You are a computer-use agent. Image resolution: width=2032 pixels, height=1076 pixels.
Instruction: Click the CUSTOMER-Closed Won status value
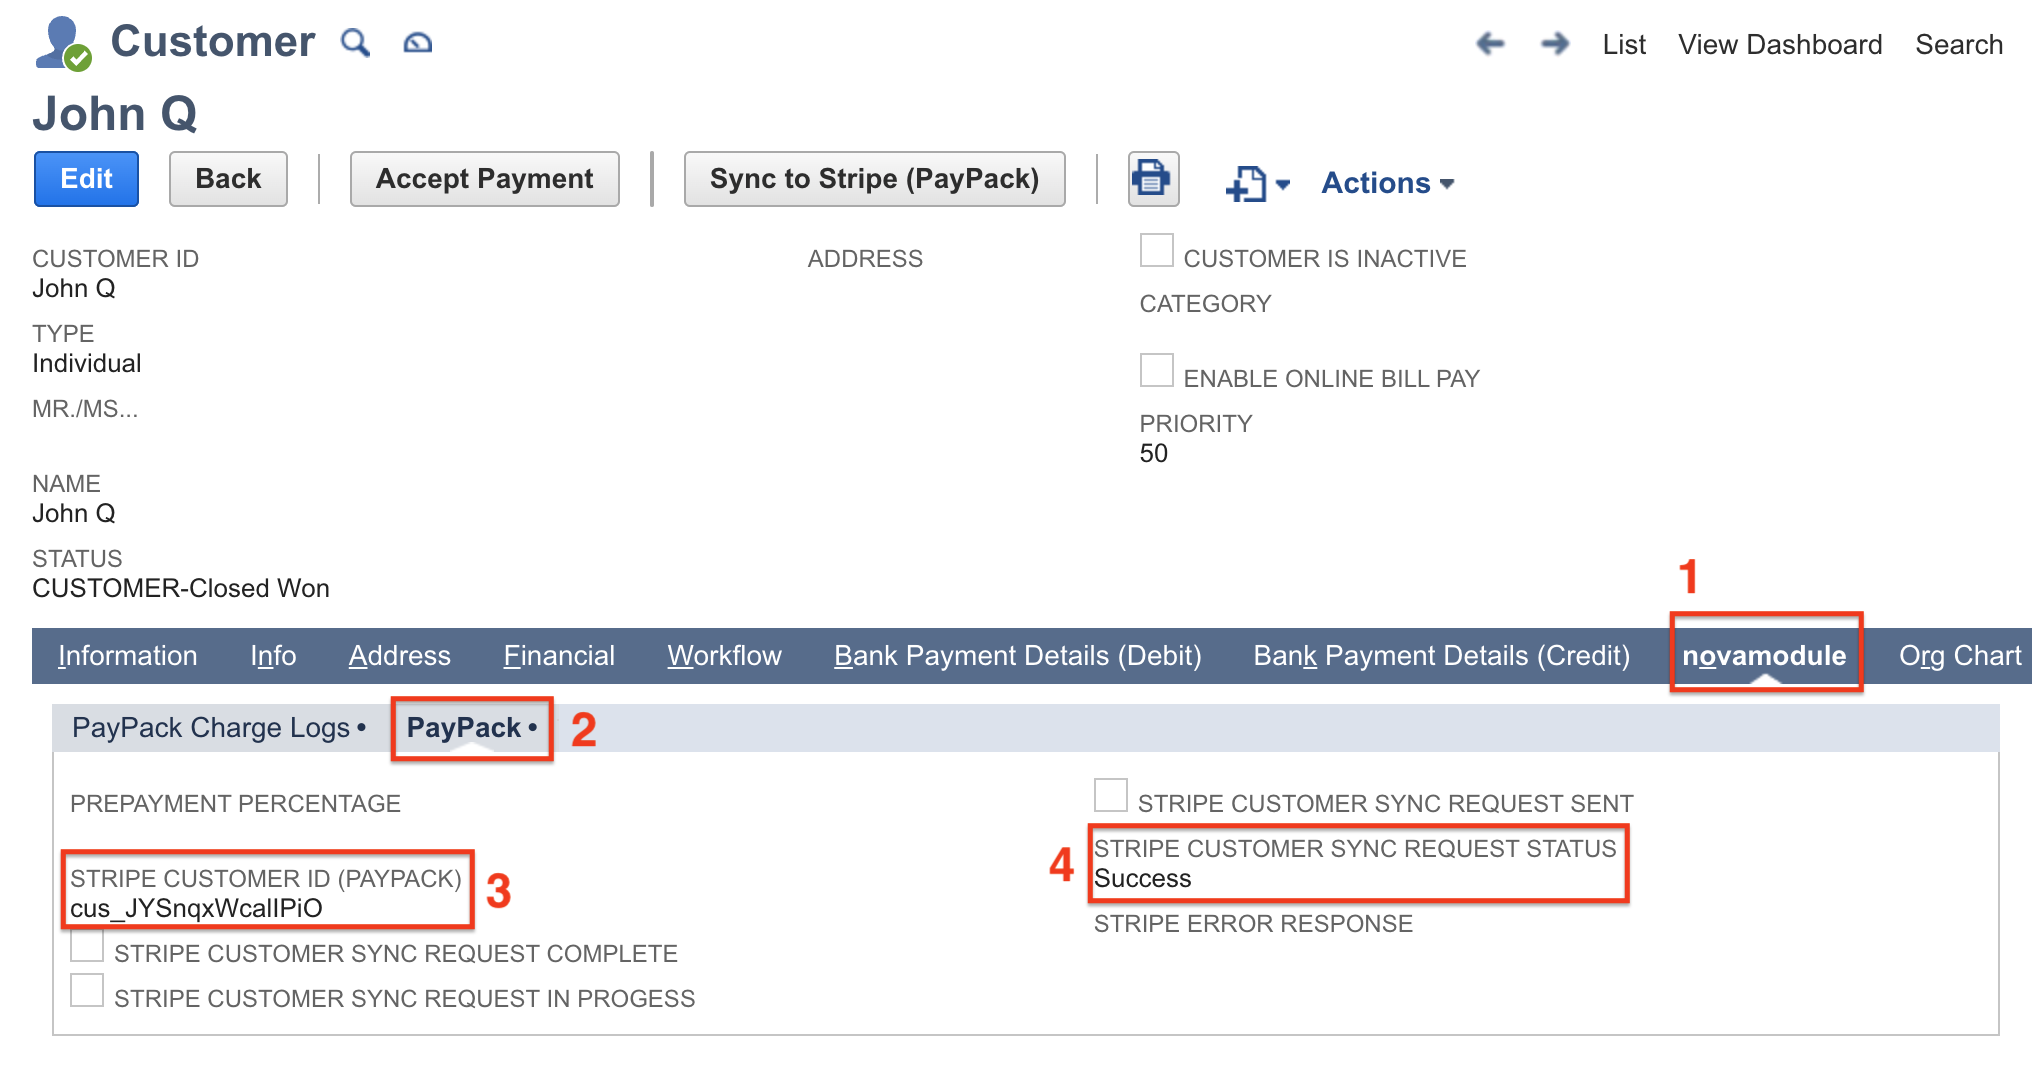click(181, 588)
